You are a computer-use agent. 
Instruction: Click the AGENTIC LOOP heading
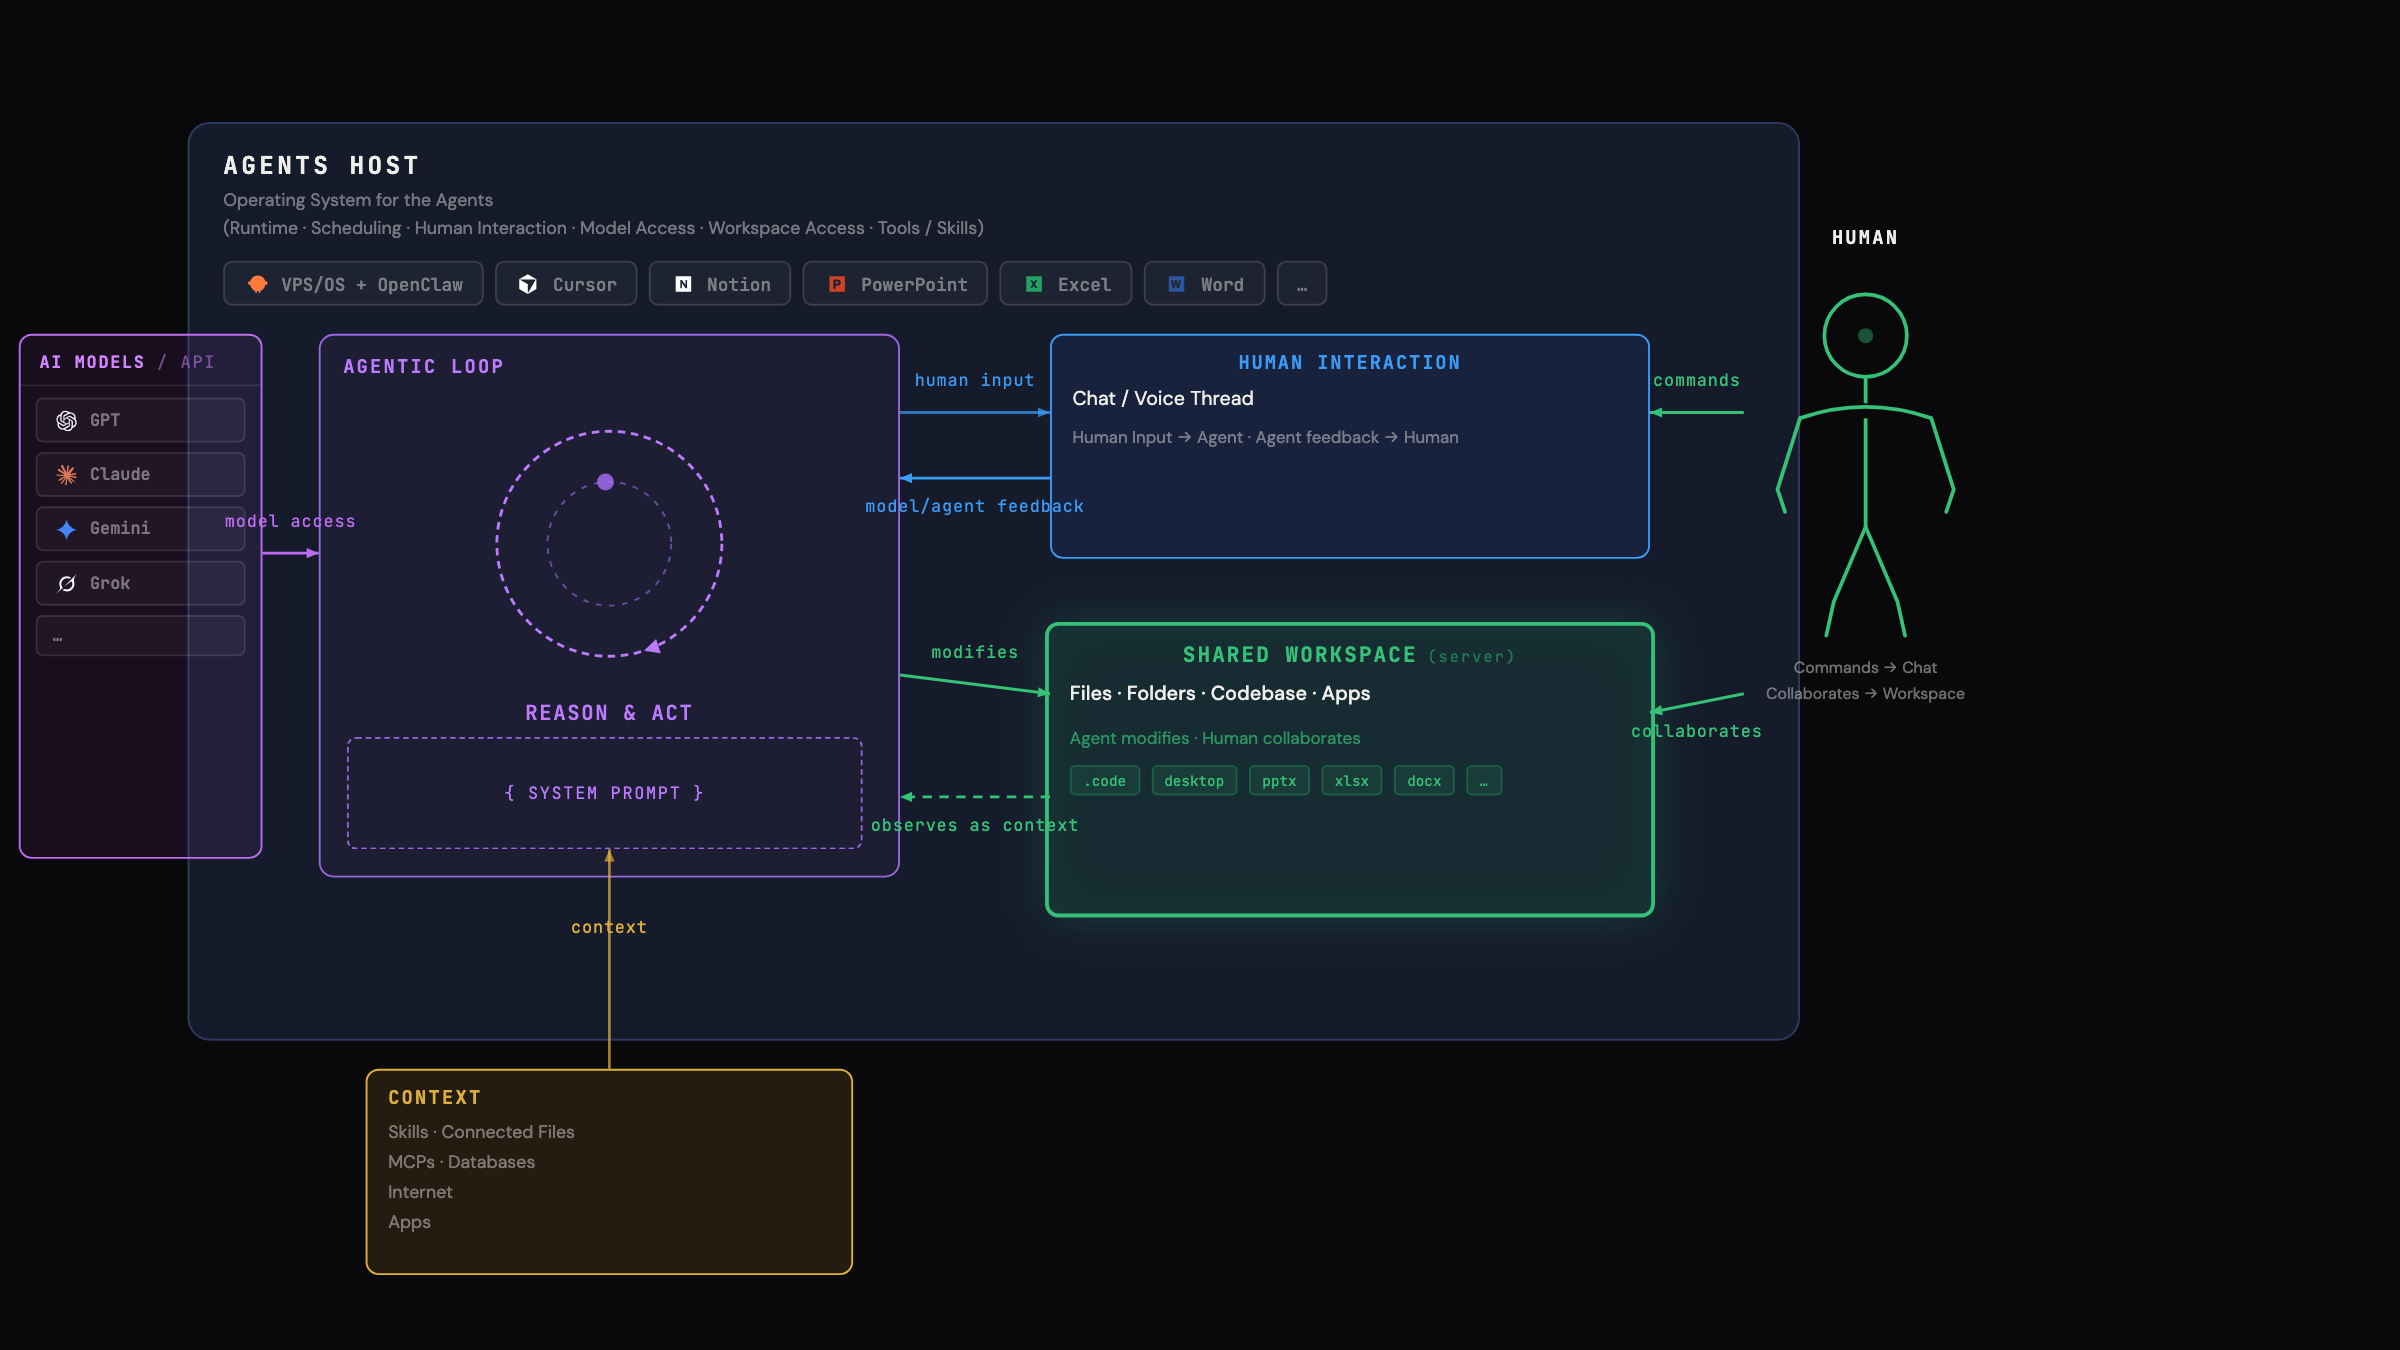pos(423,367)
